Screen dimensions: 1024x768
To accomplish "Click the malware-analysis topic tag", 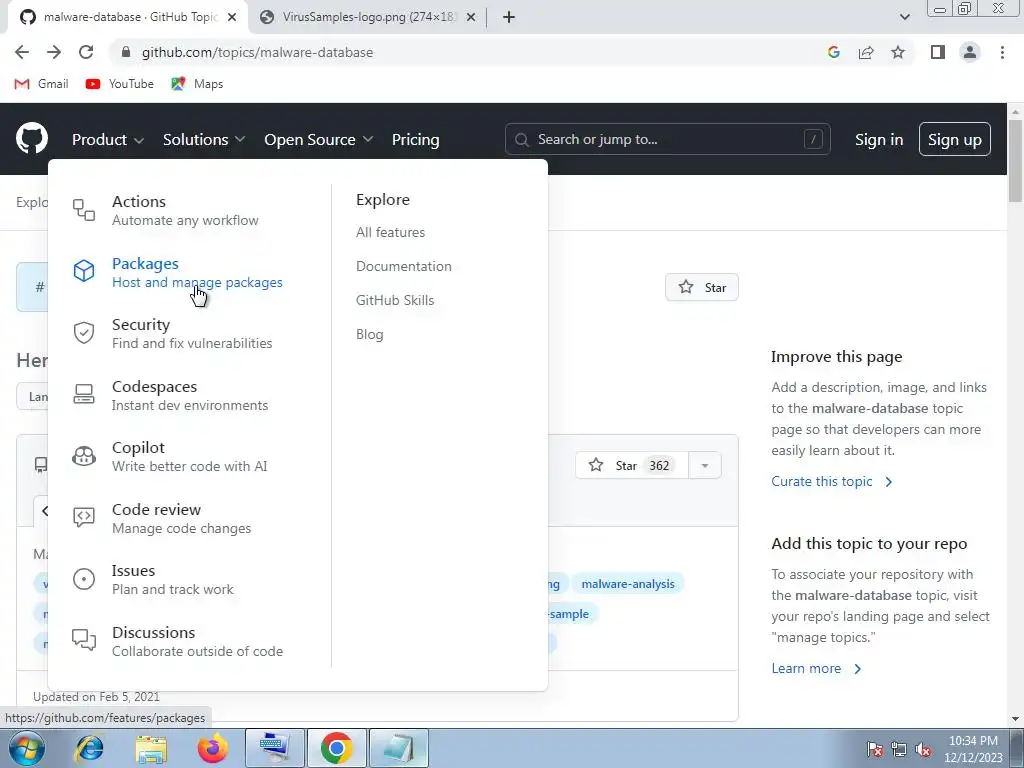I will pyautogui.click(x=628, y=584).
